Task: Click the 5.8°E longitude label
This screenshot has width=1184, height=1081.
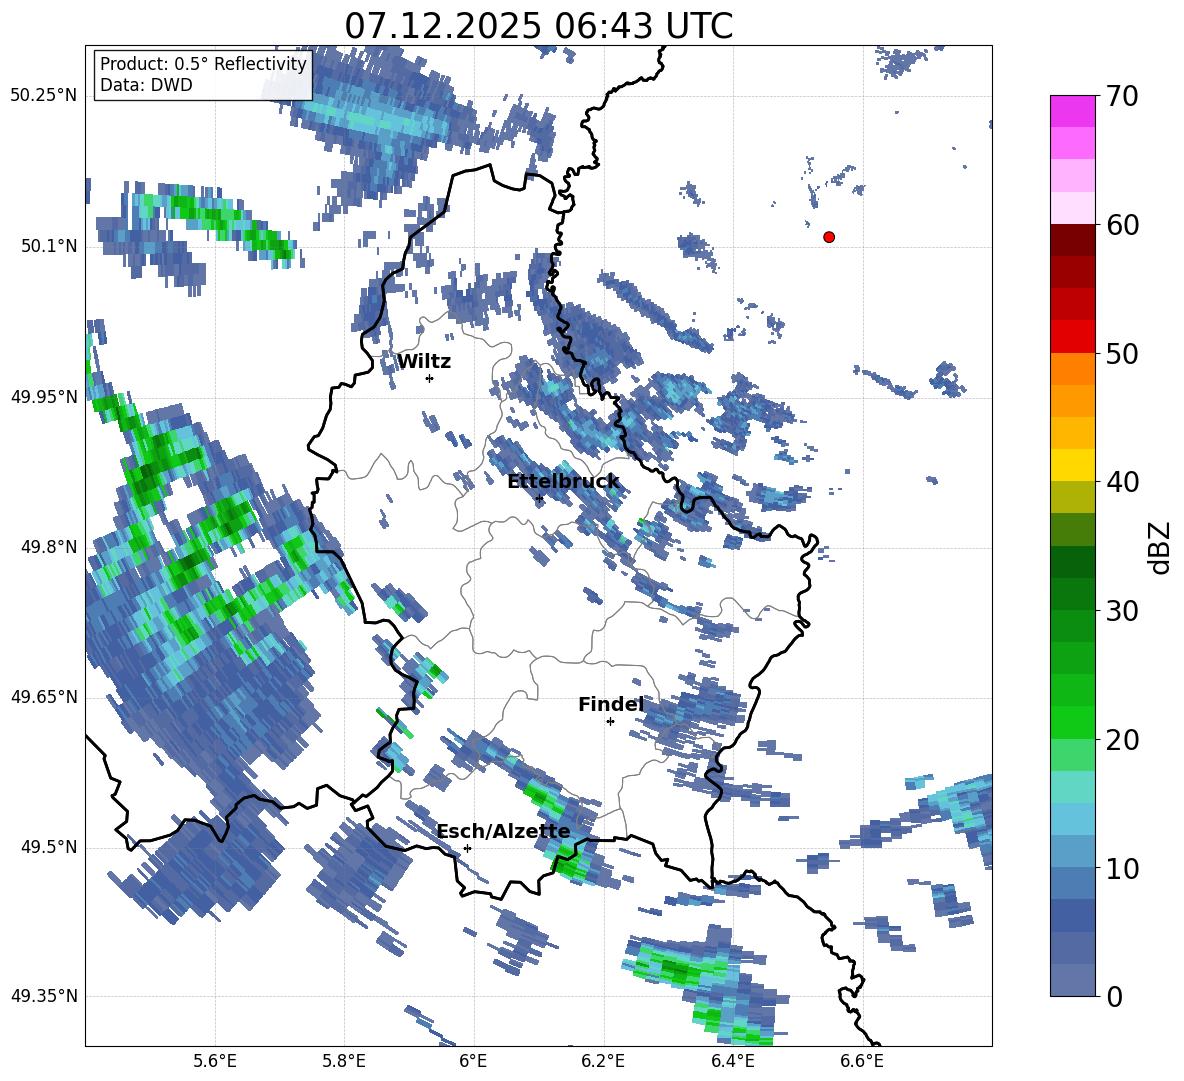Action: [x=344, y=1061]
